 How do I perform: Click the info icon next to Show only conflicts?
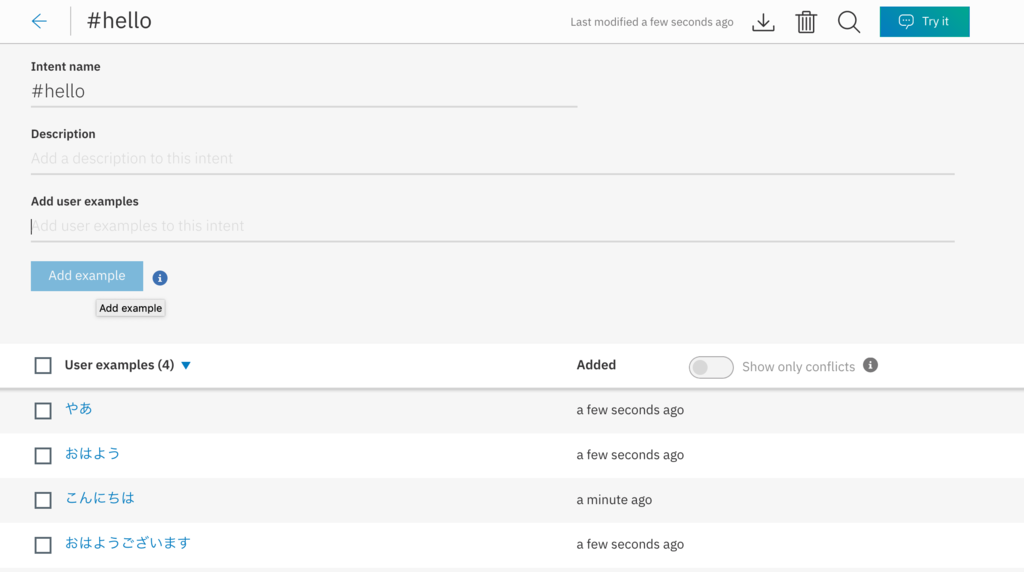[x=870, y=365]
